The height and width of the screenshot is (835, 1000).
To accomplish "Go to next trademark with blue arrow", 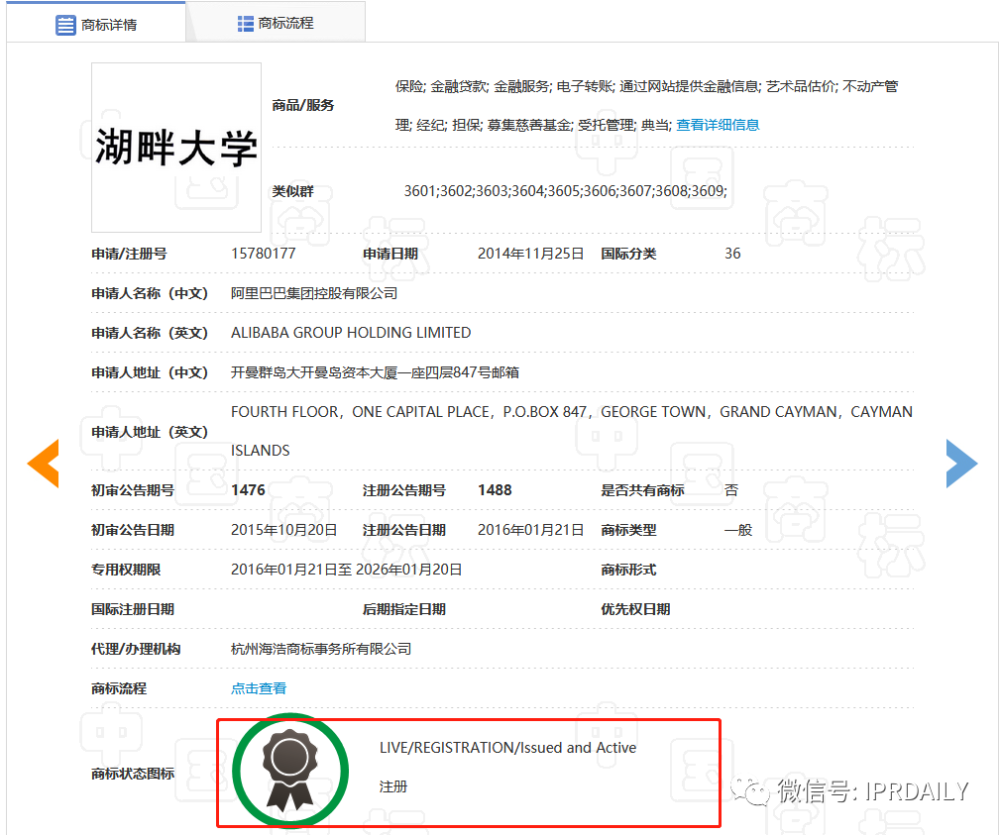I will (961, 464).
